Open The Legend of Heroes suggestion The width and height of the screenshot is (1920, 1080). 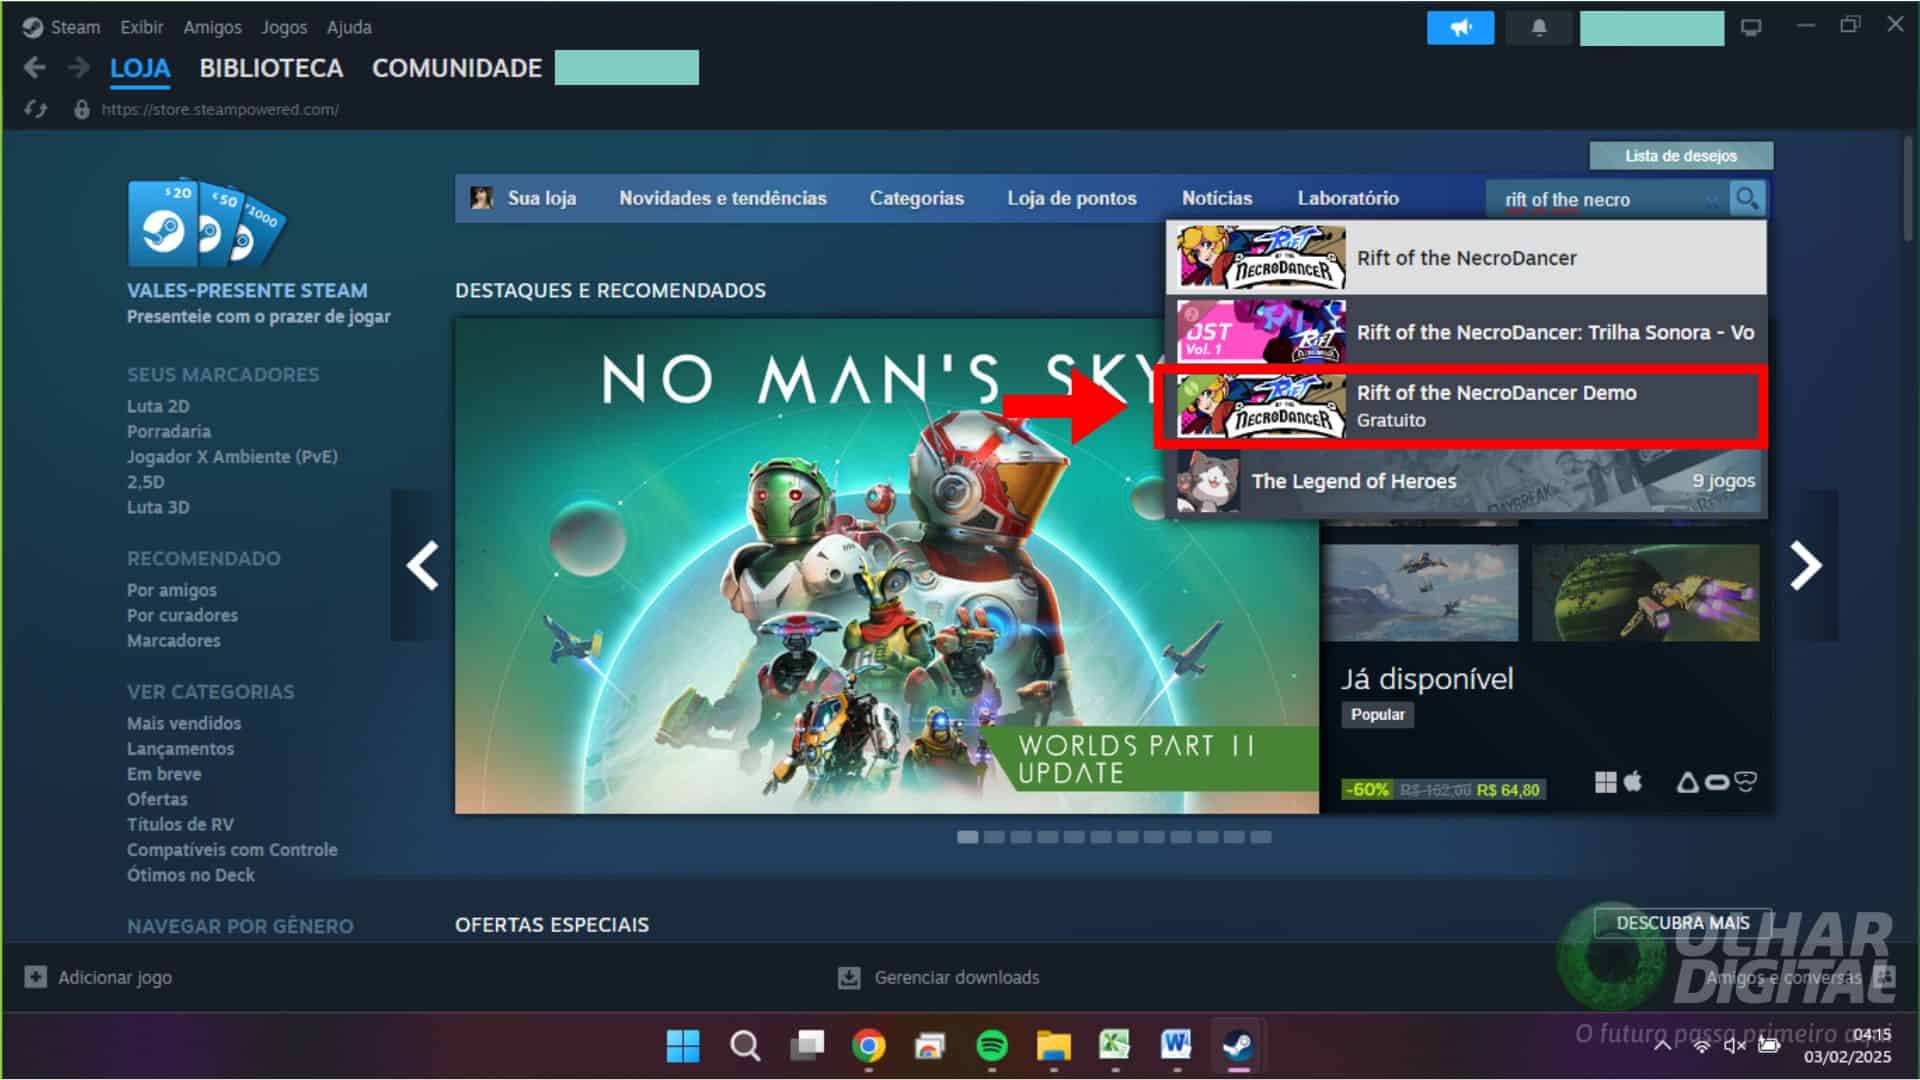(1466, 481)
